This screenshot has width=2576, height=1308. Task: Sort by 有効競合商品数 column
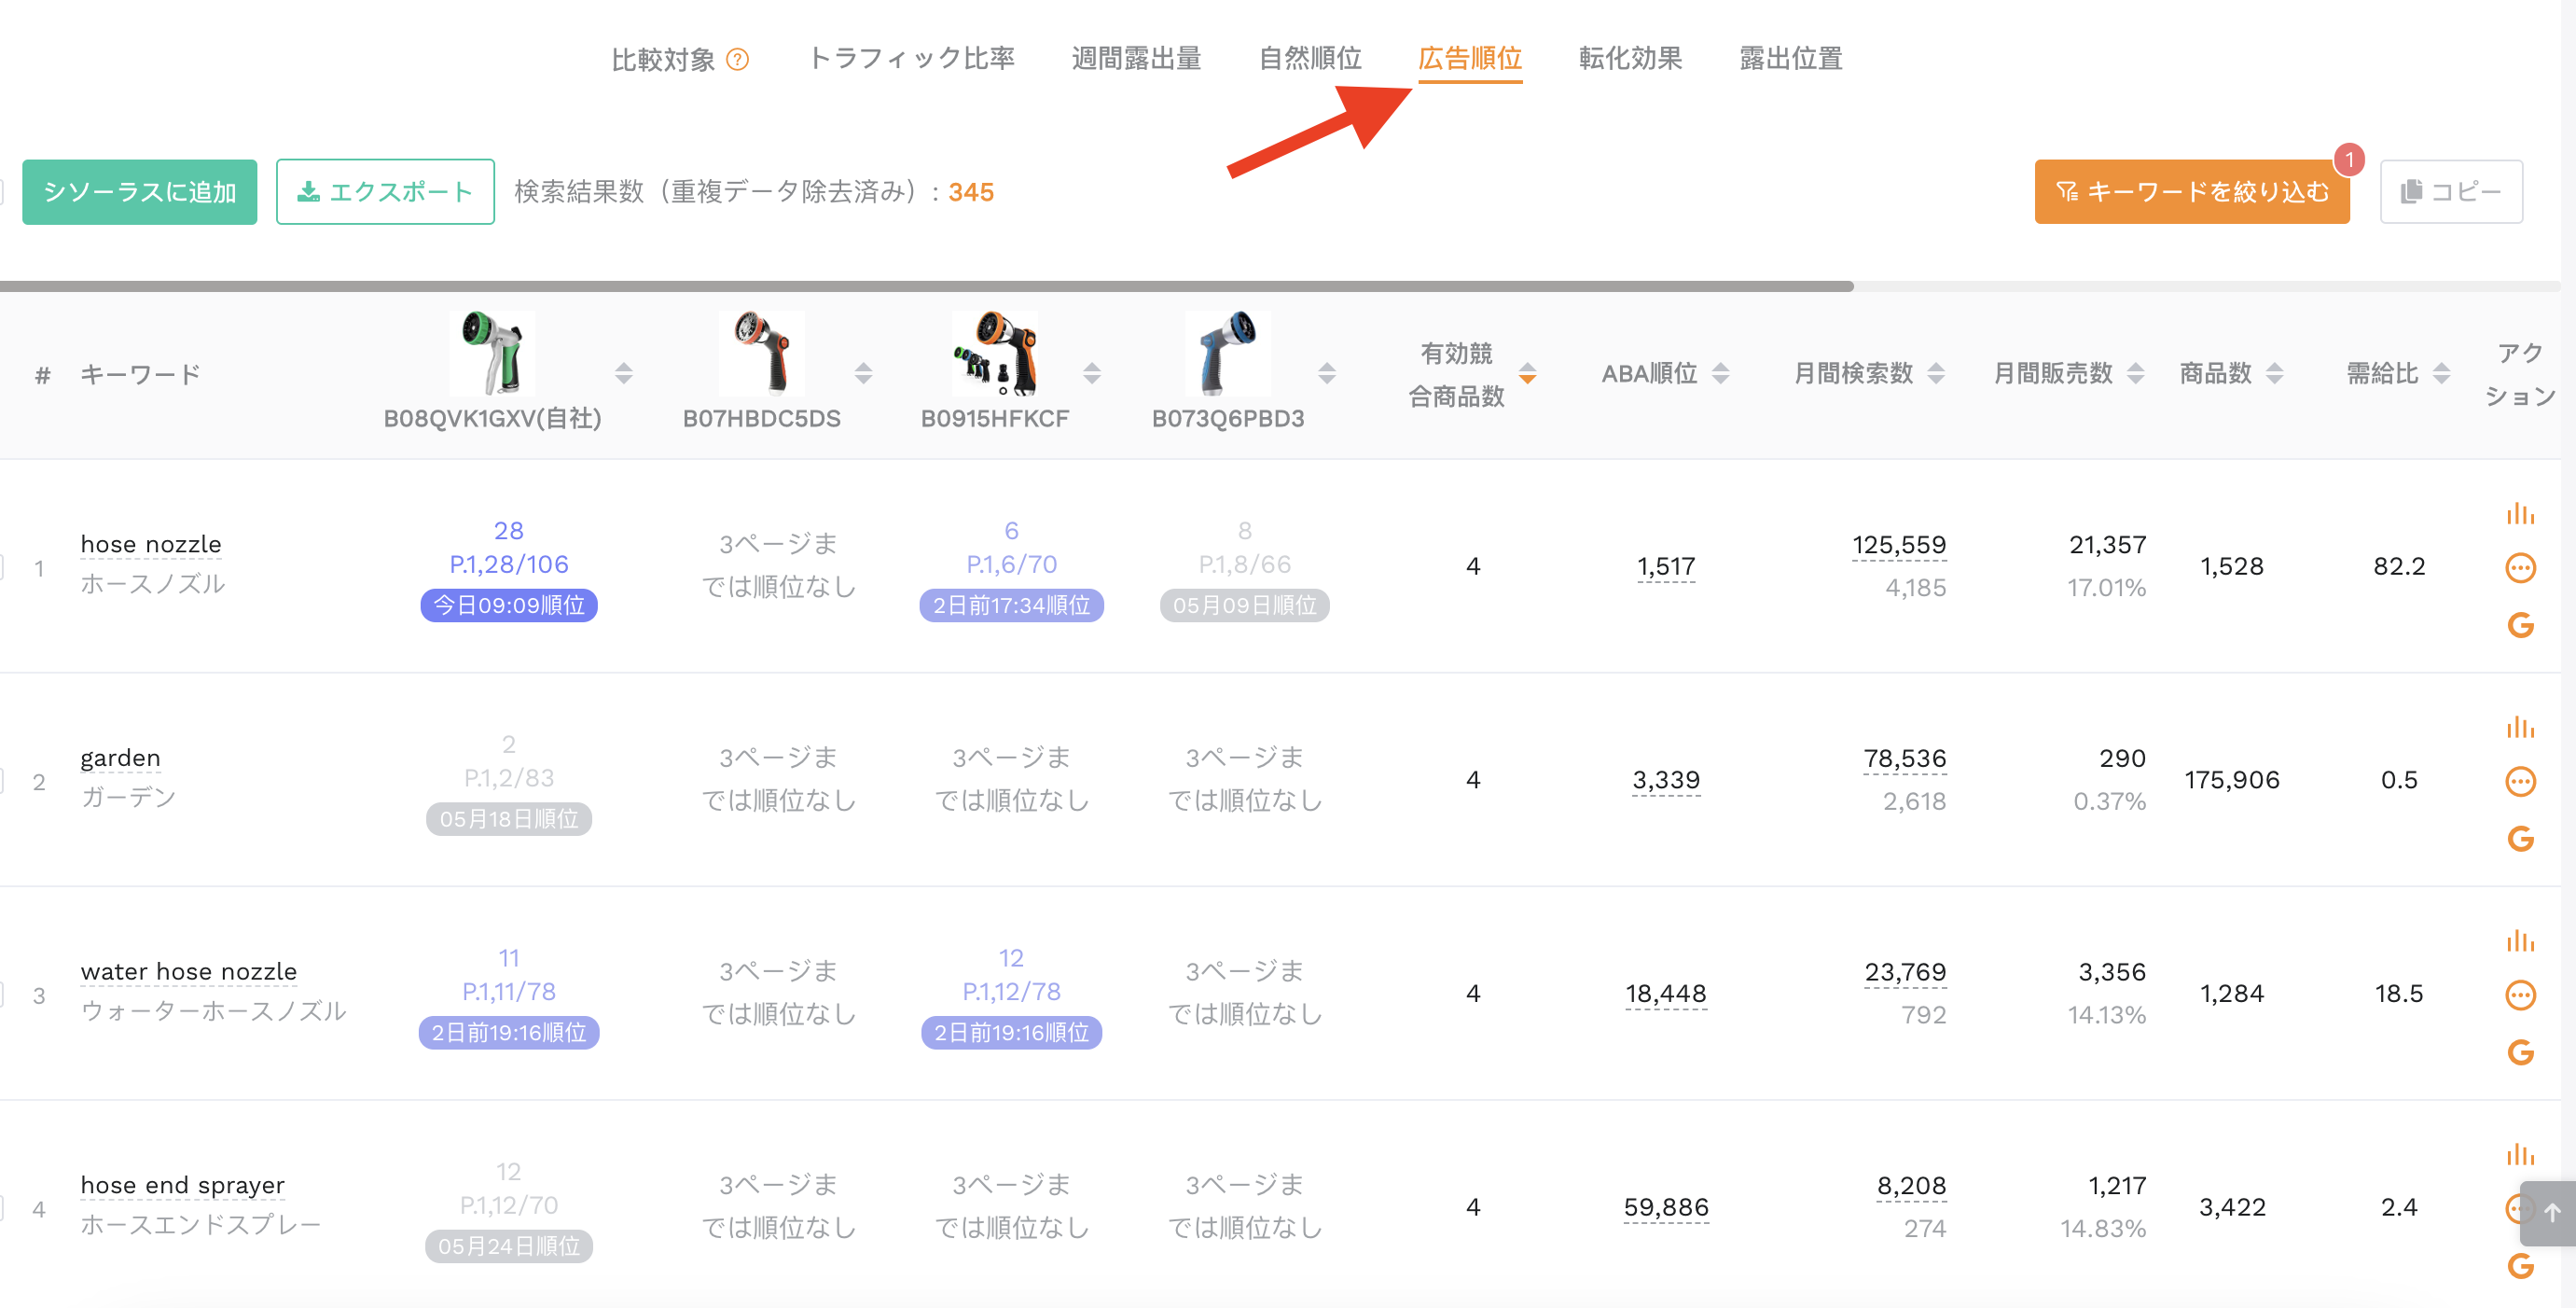[x=1527, y=373]
